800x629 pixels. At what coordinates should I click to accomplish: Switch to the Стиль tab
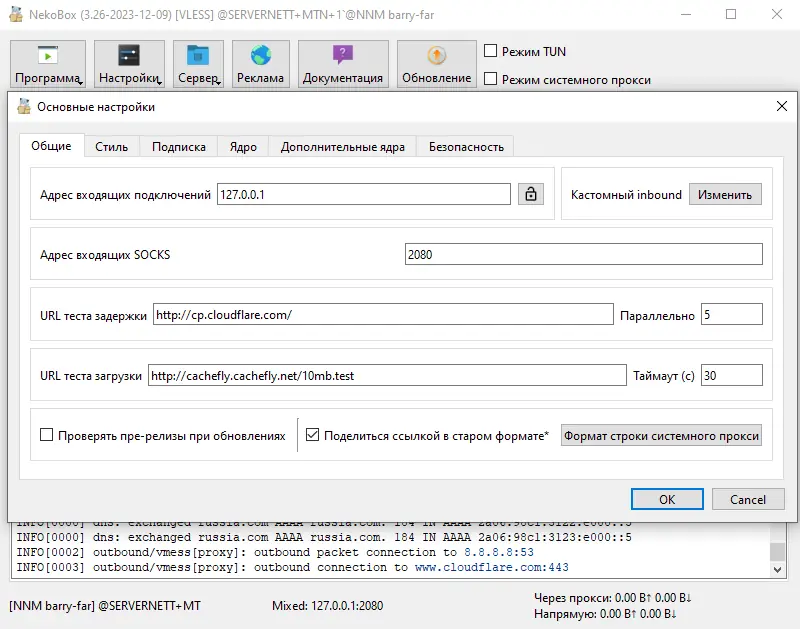[x=112, y=147]
